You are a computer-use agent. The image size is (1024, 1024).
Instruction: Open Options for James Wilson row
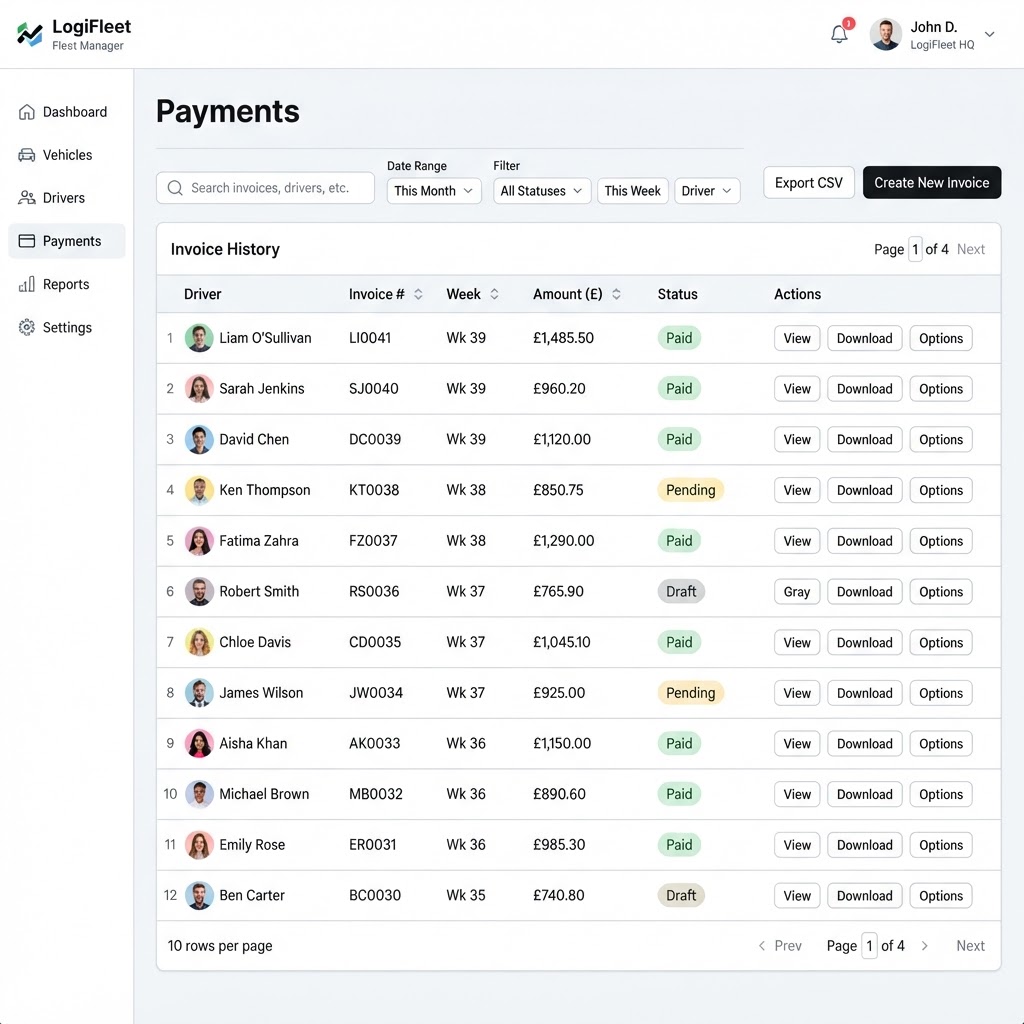940,693
